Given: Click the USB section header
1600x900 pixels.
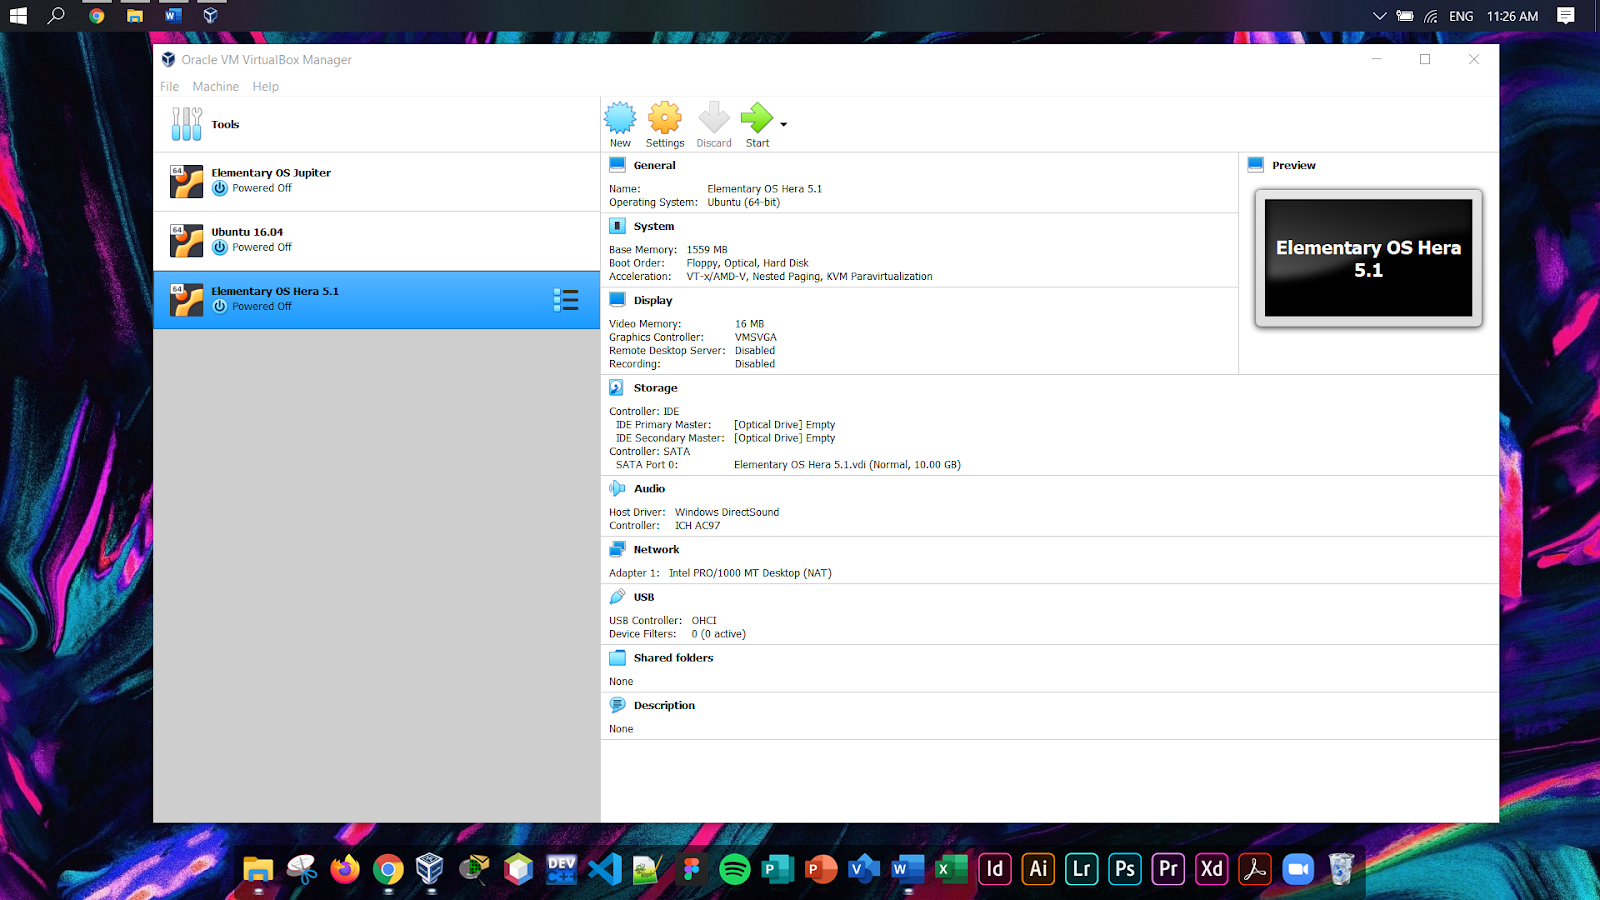Looking at the screenshot, I should pyautogui.click(x=644, y=598).
